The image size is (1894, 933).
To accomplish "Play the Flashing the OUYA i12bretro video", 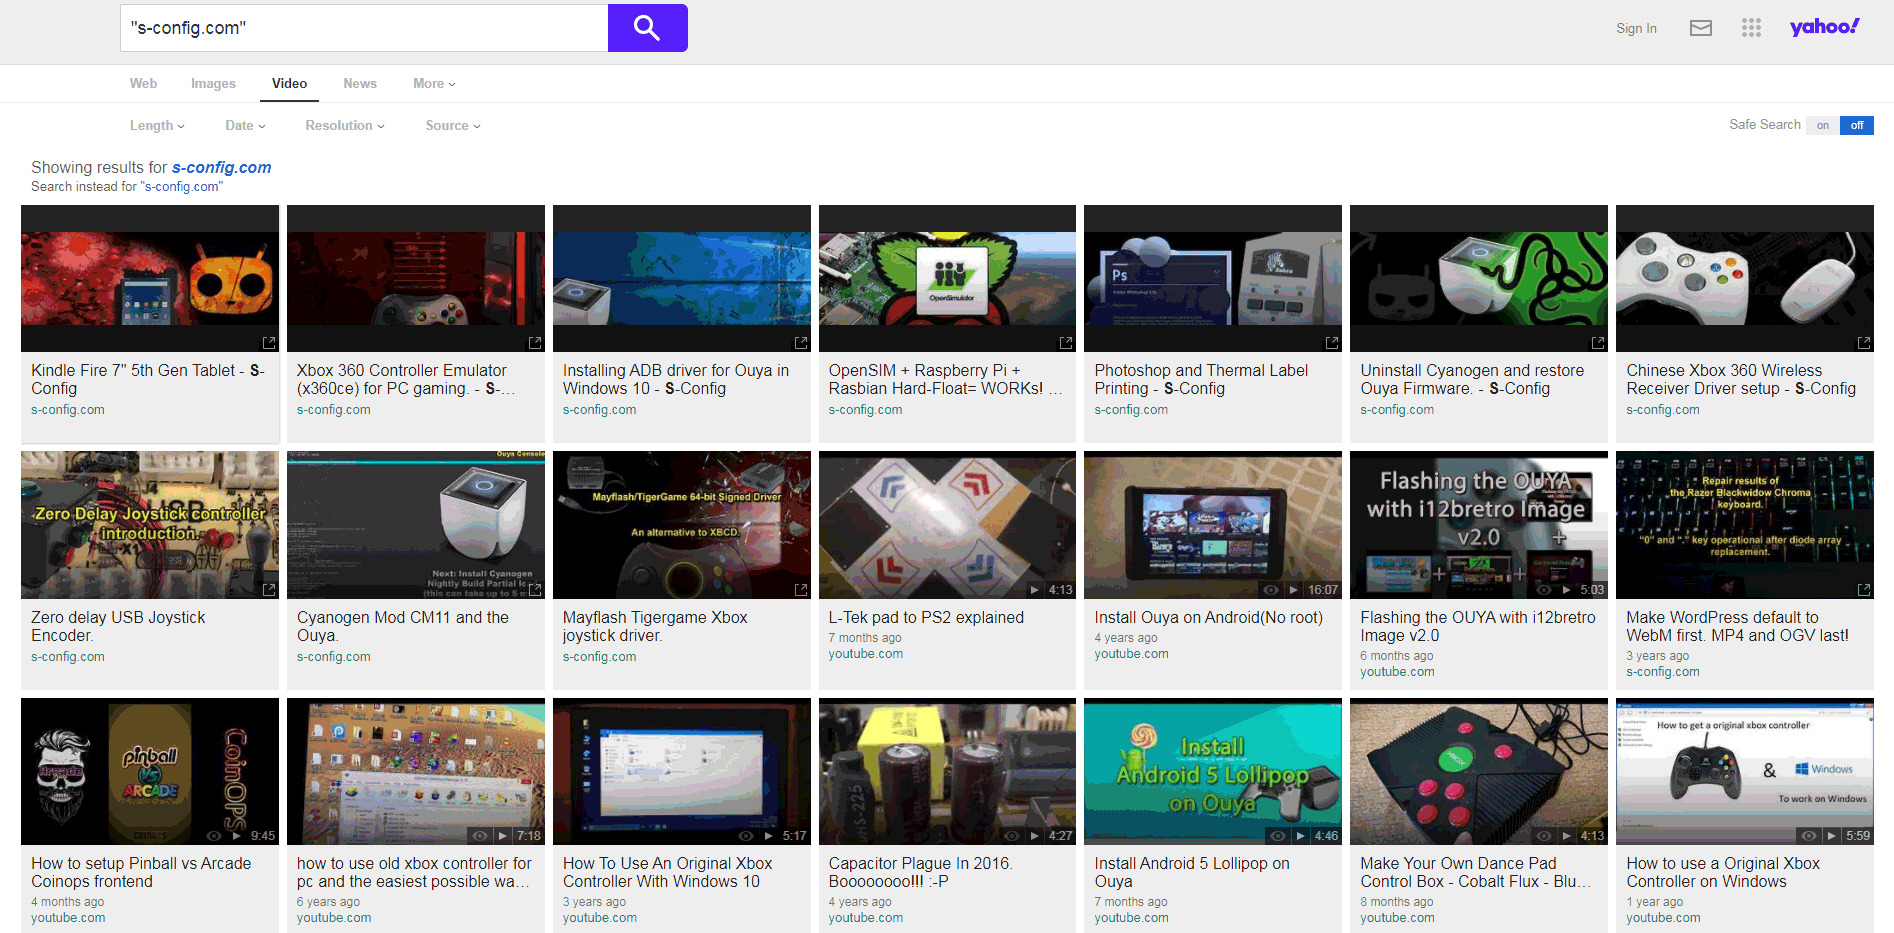I will [1566, 590].
